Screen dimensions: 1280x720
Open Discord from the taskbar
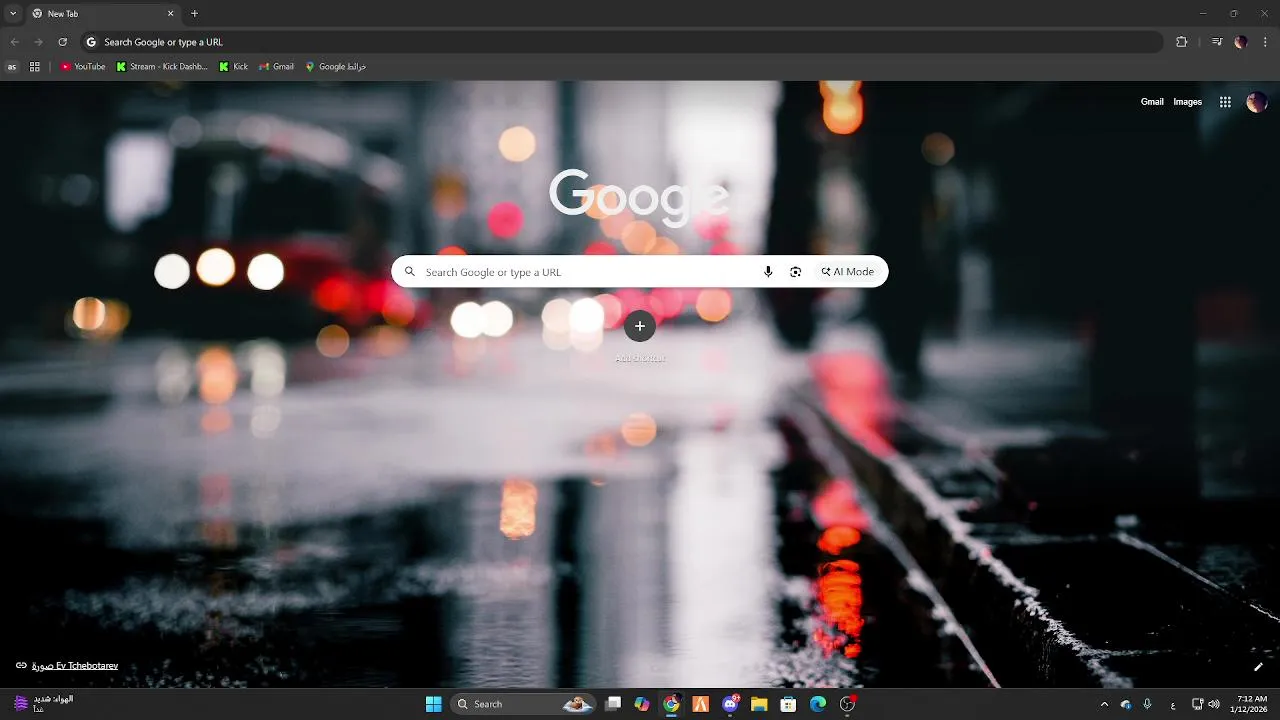pos(730,704)
